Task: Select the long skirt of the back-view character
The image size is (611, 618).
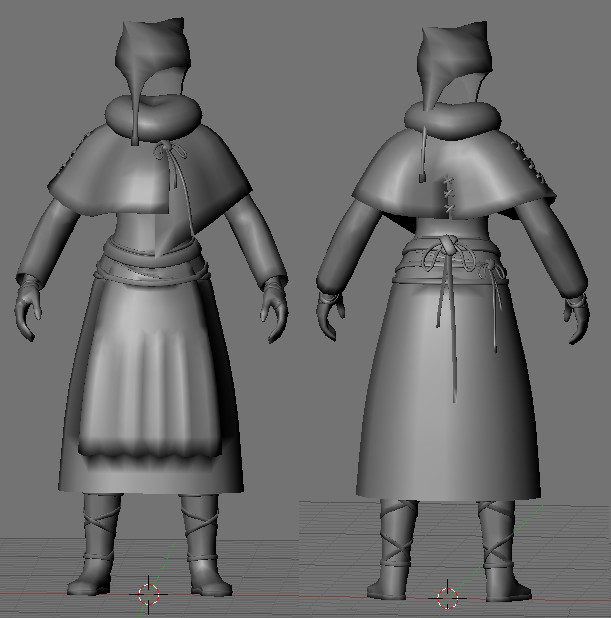Action: pyautogui.click(x=449, y=388)
